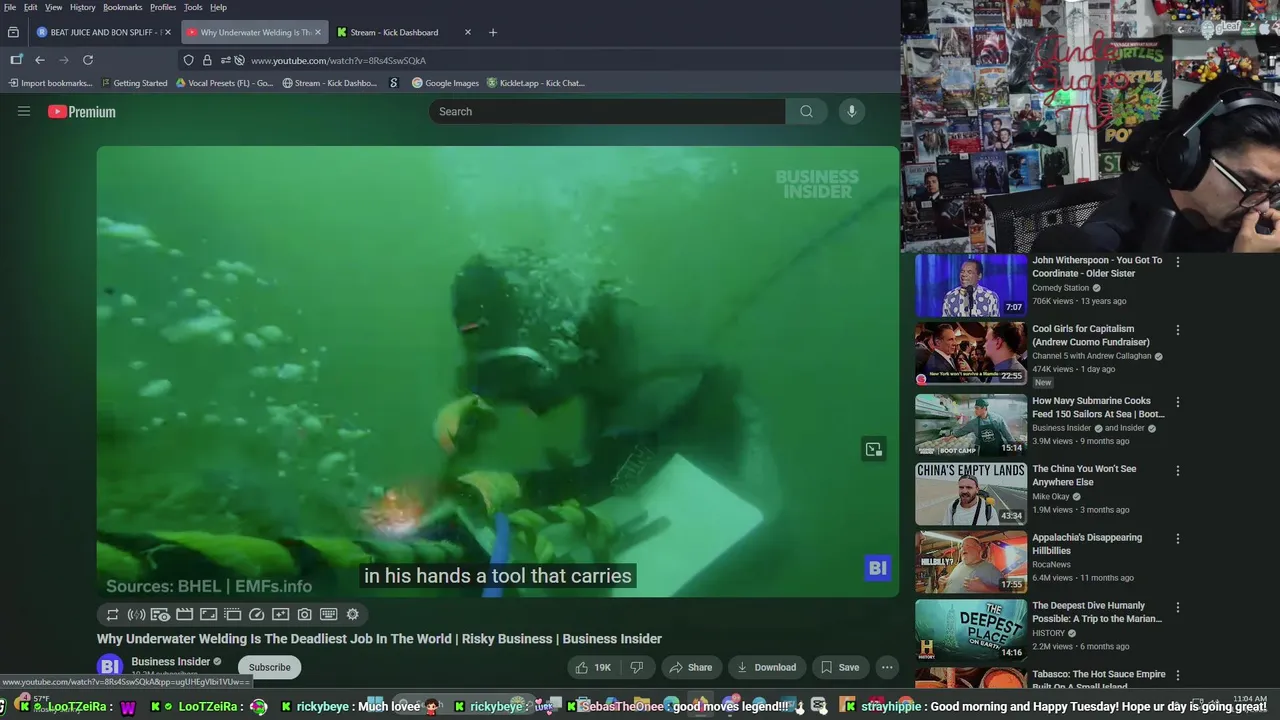The image size is (1280, 720).
Task: Open the Tools menu
Action: click(x=193, y=7)
